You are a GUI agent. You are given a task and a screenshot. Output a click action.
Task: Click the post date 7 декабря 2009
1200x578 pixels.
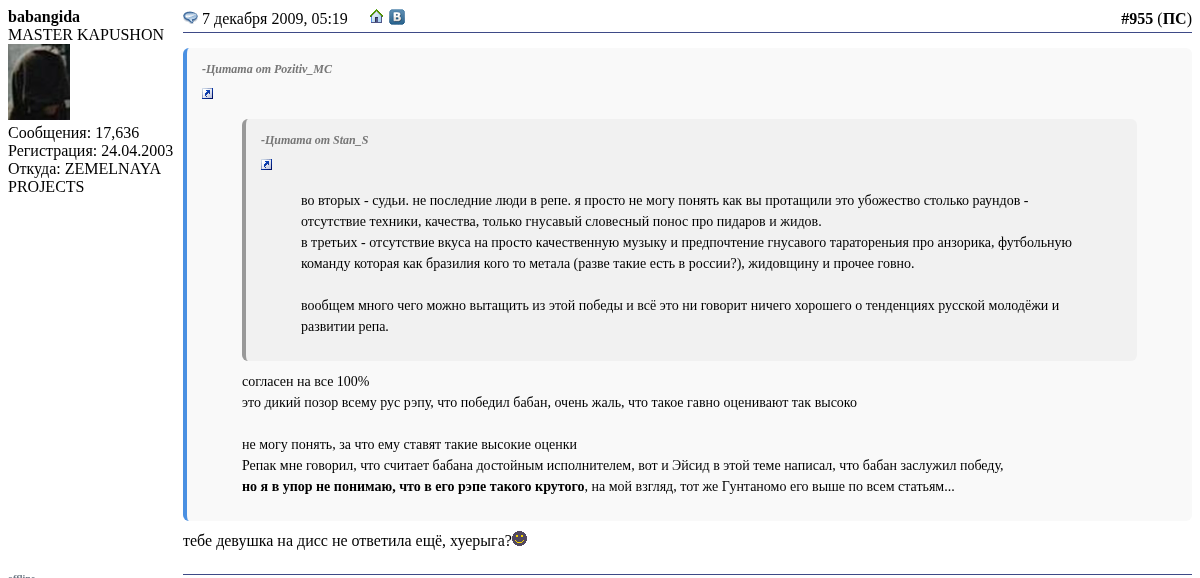point(274,19)
